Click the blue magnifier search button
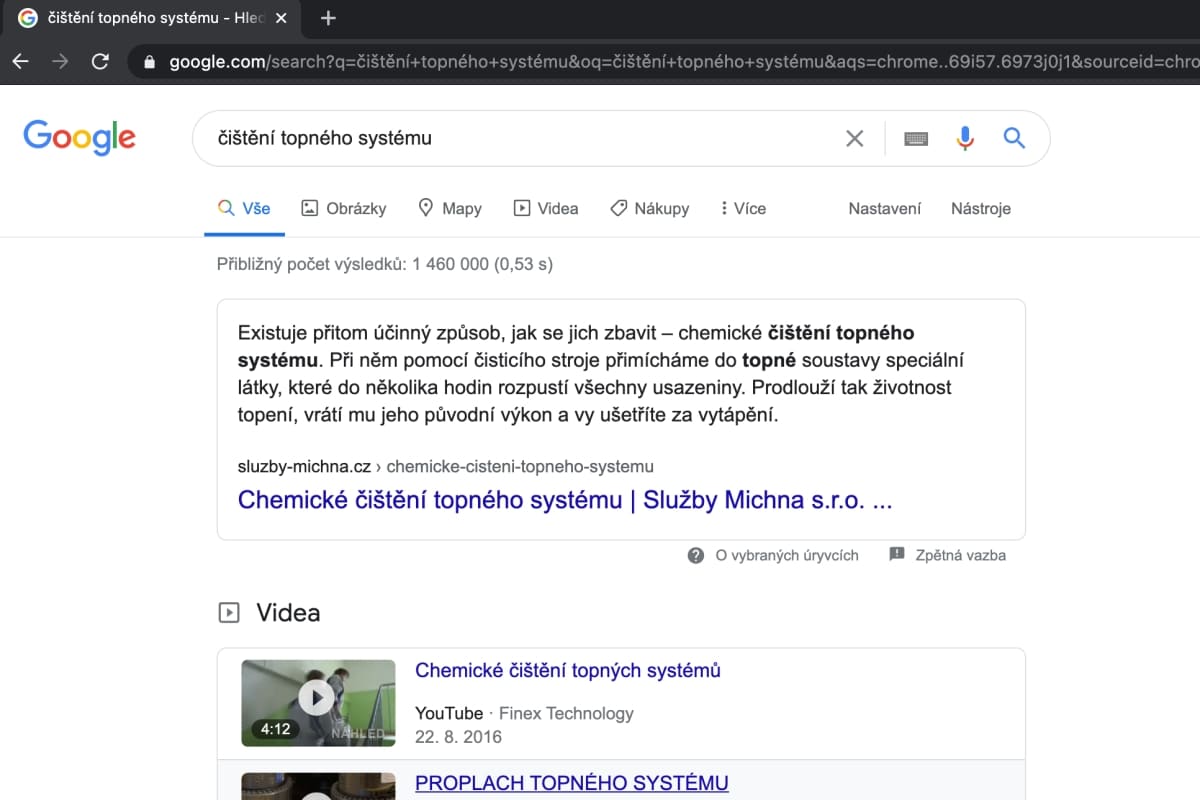The image size is (1200, 800). 1014,138
